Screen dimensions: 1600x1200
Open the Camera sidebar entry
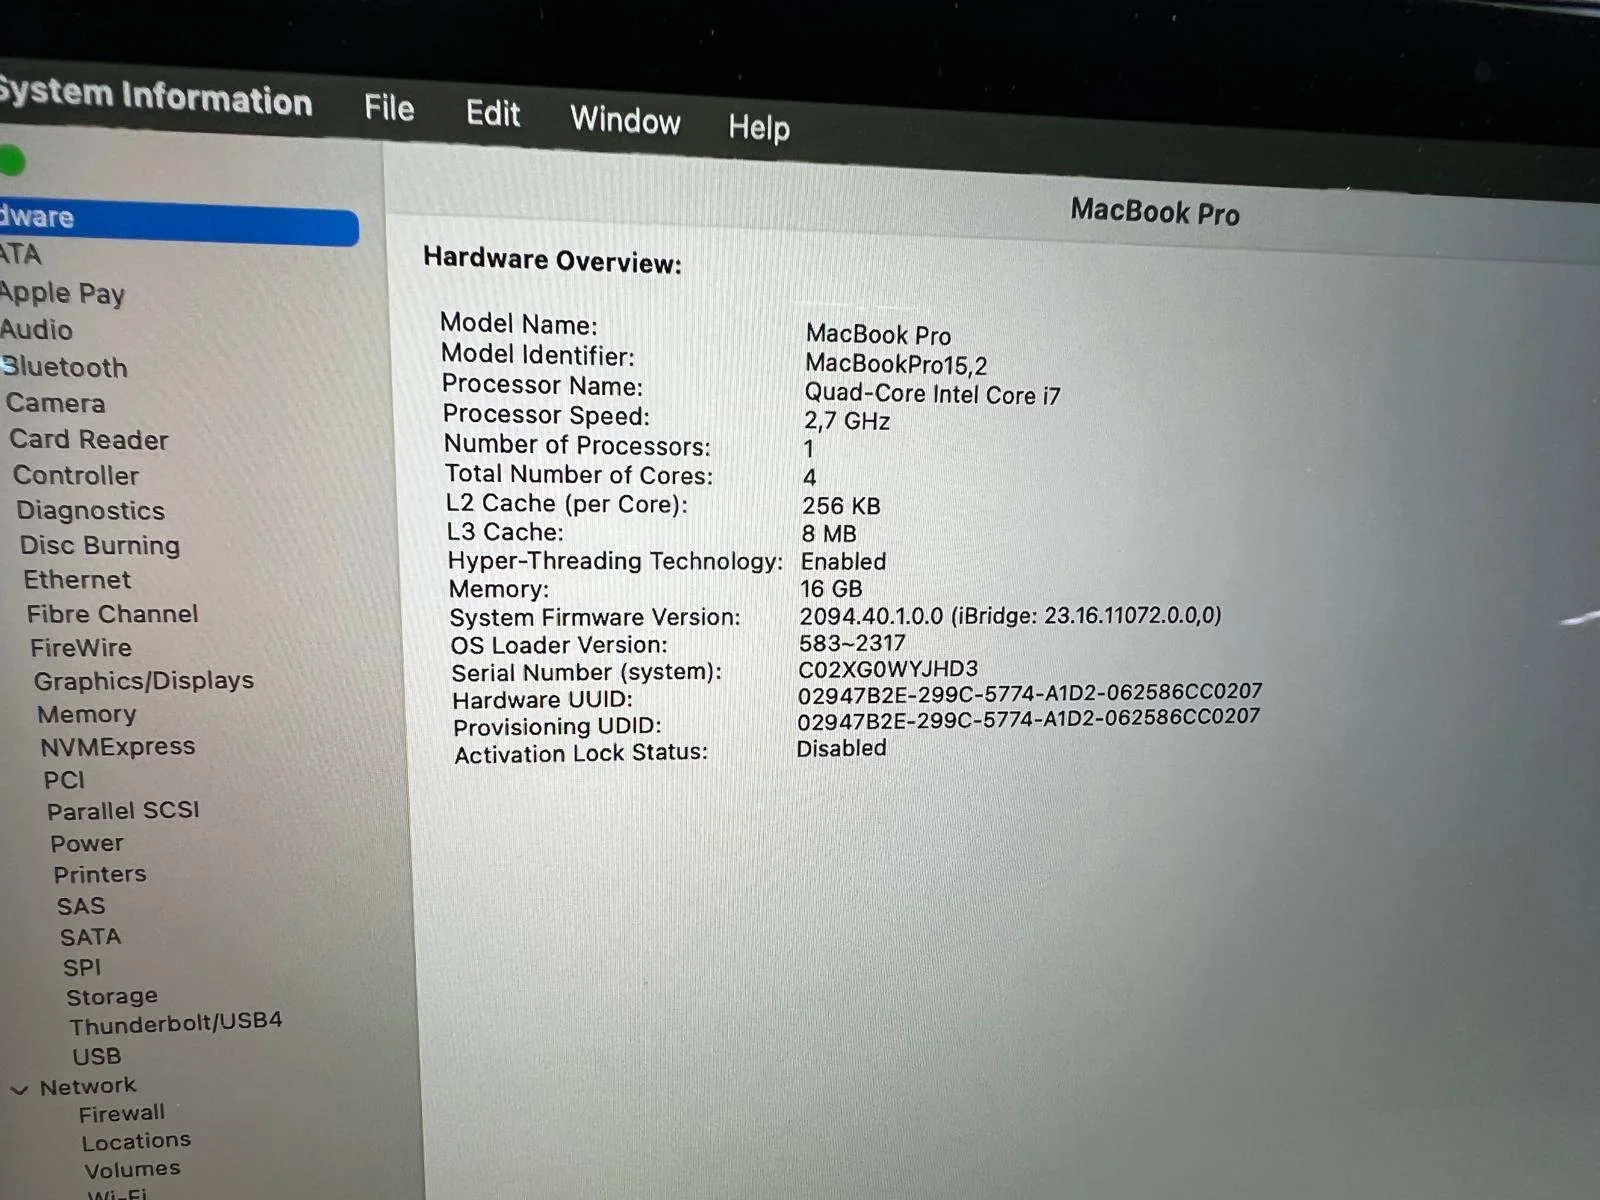(x=55, y=403)
